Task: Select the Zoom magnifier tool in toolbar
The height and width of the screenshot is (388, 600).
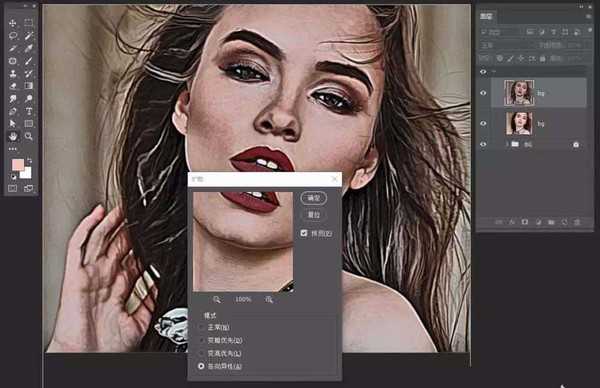Action: pyautogui.click(x=29, y=136)
